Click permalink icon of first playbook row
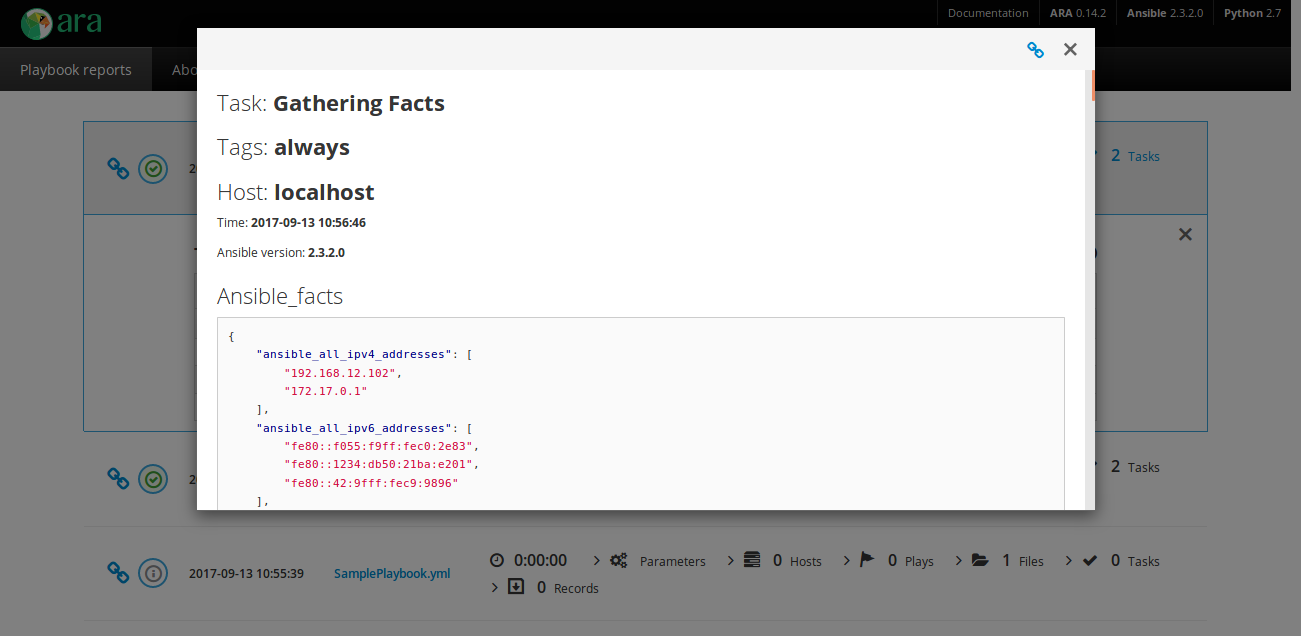Viewport: 1301px width, 636px height. (118, 168)
